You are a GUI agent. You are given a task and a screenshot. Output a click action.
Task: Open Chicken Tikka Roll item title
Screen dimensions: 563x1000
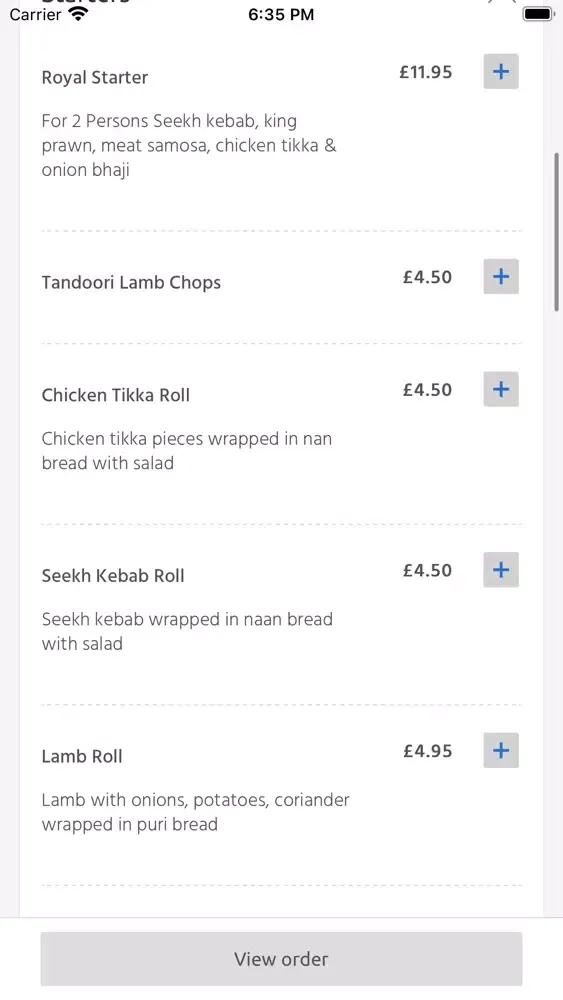pos(116,395)
